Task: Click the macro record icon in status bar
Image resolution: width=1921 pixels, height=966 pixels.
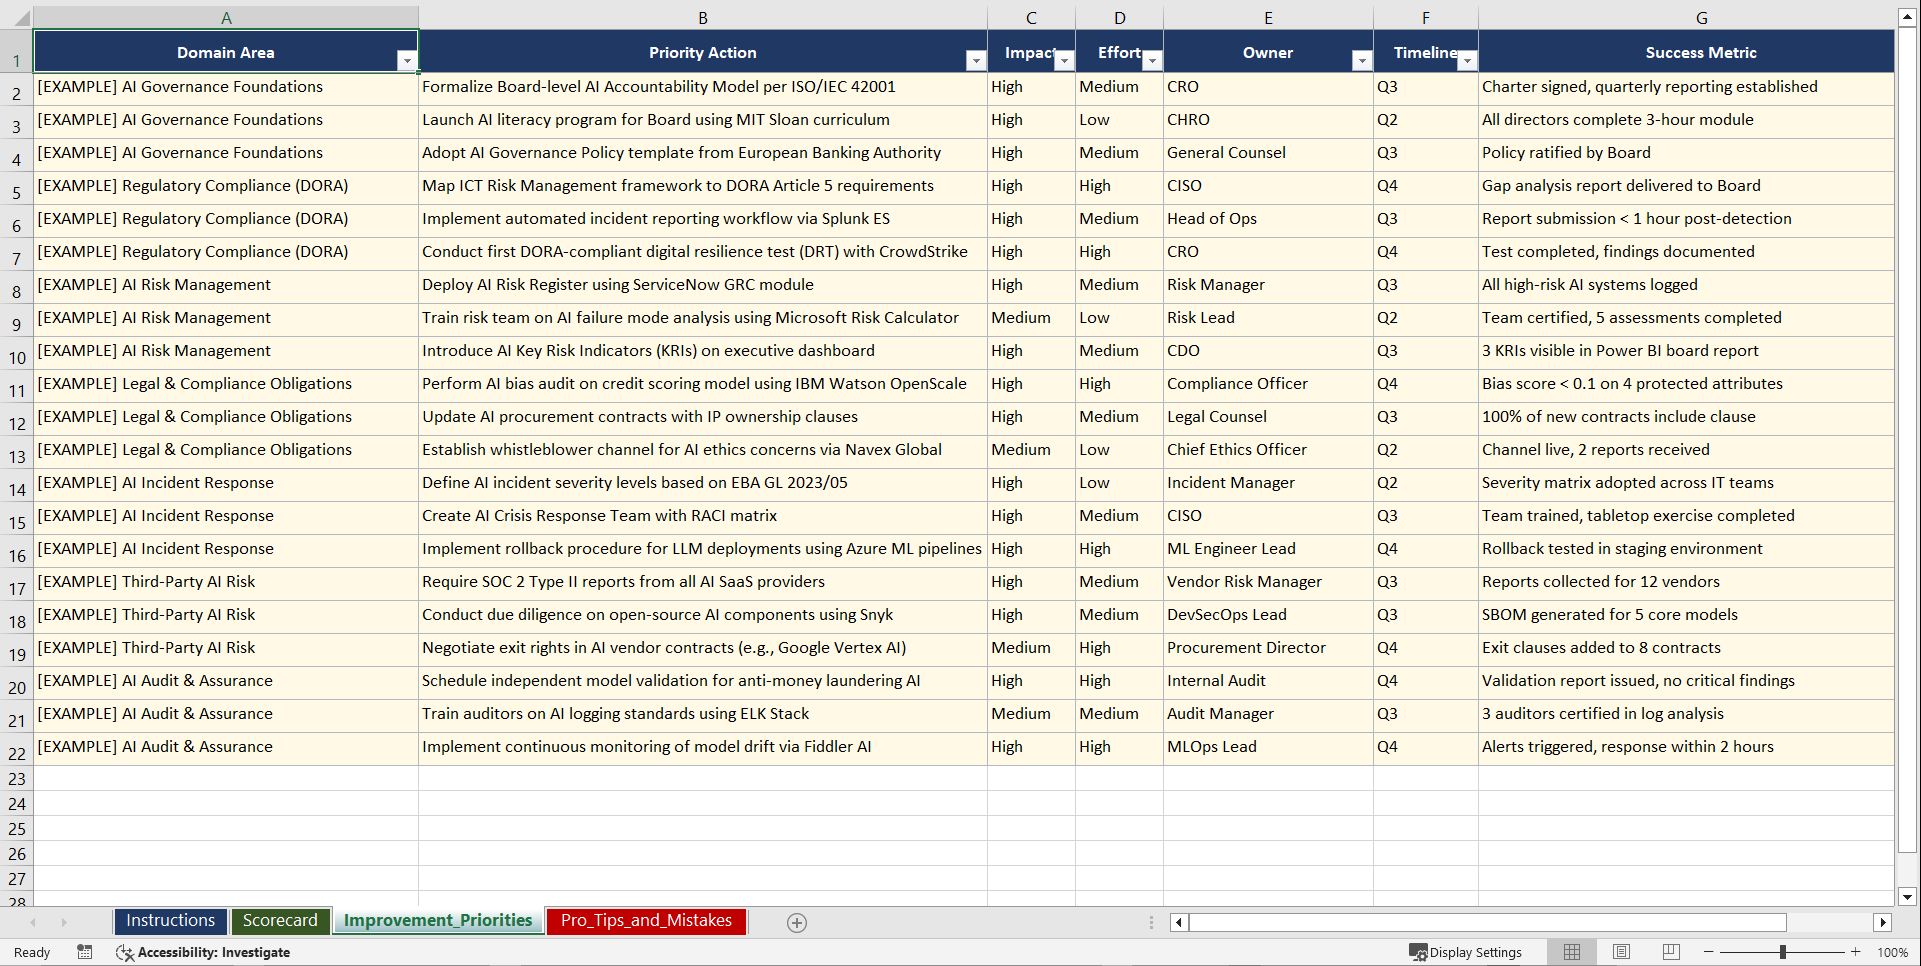Action: [x=85, y=952]
